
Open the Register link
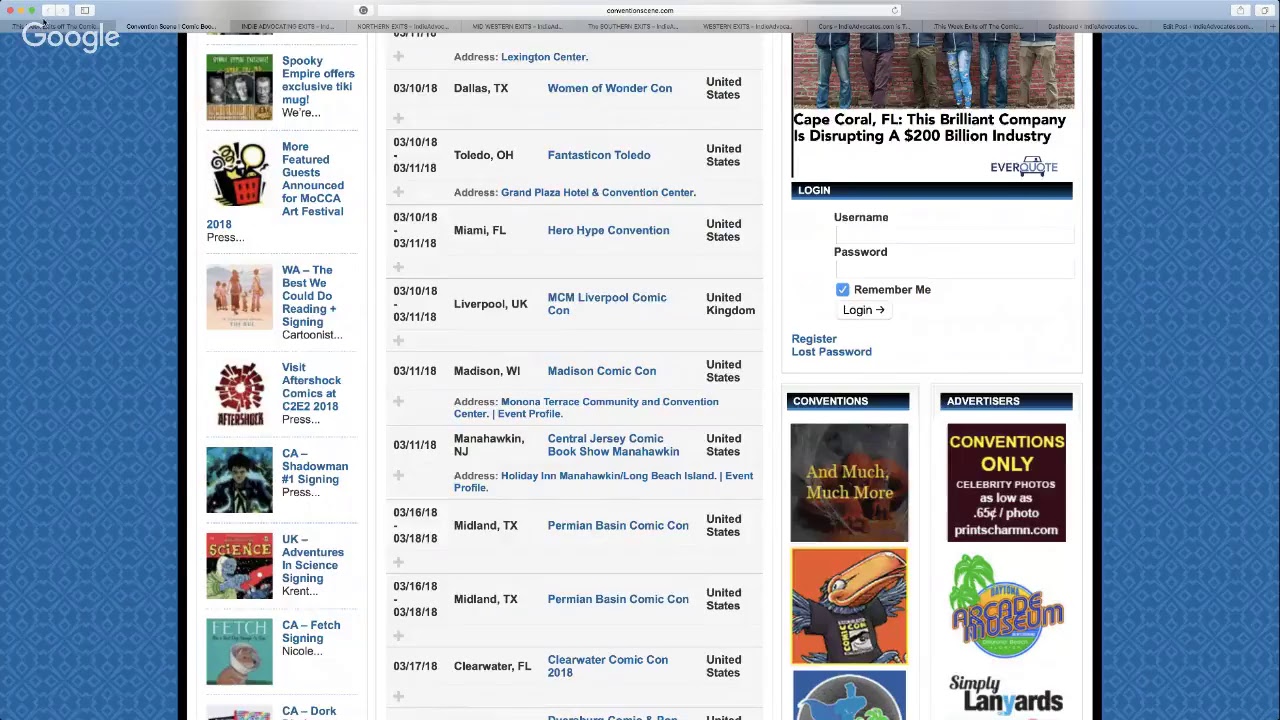(x=814, y=339)
